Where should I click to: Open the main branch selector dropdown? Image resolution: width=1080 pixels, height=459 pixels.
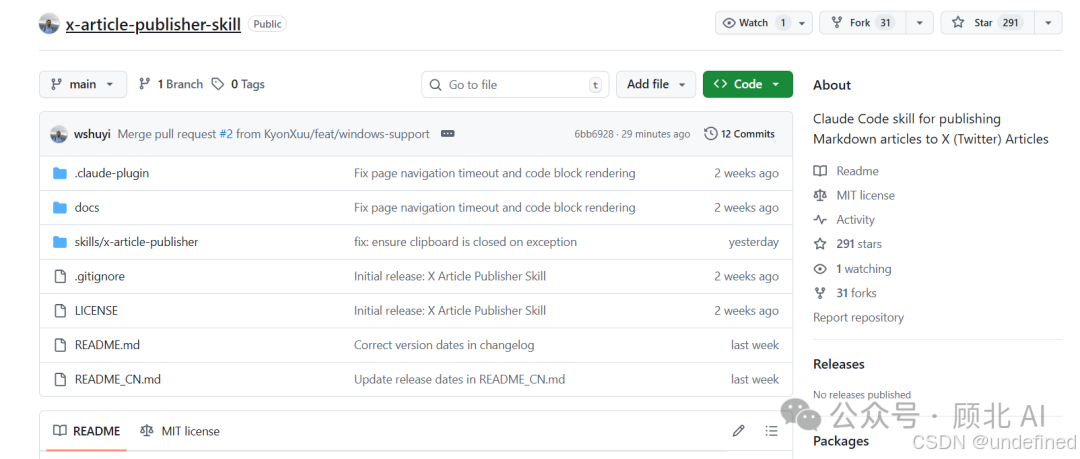[x=83, y=84]
